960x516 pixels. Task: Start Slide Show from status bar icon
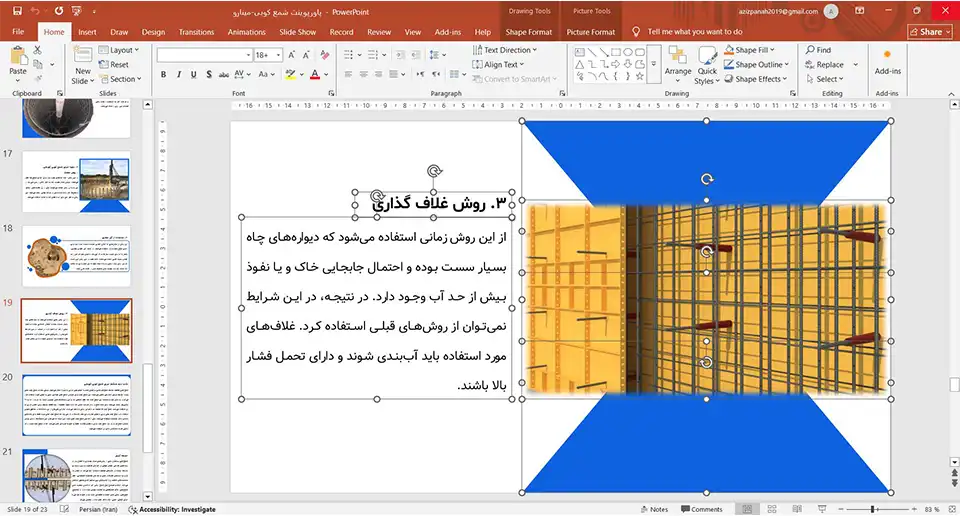[822, 509]
